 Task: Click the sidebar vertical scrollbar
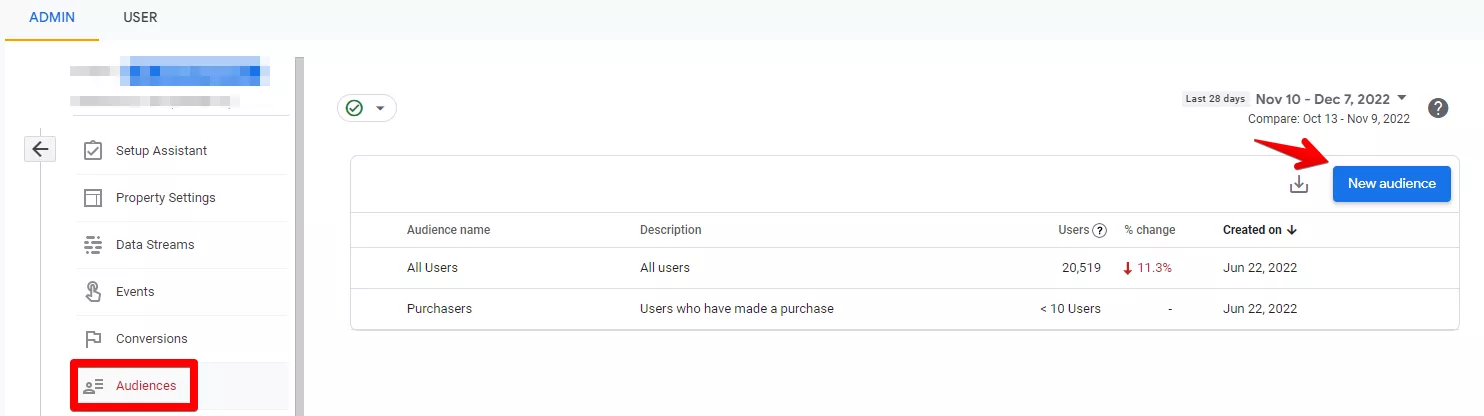[x=299, y=236]
